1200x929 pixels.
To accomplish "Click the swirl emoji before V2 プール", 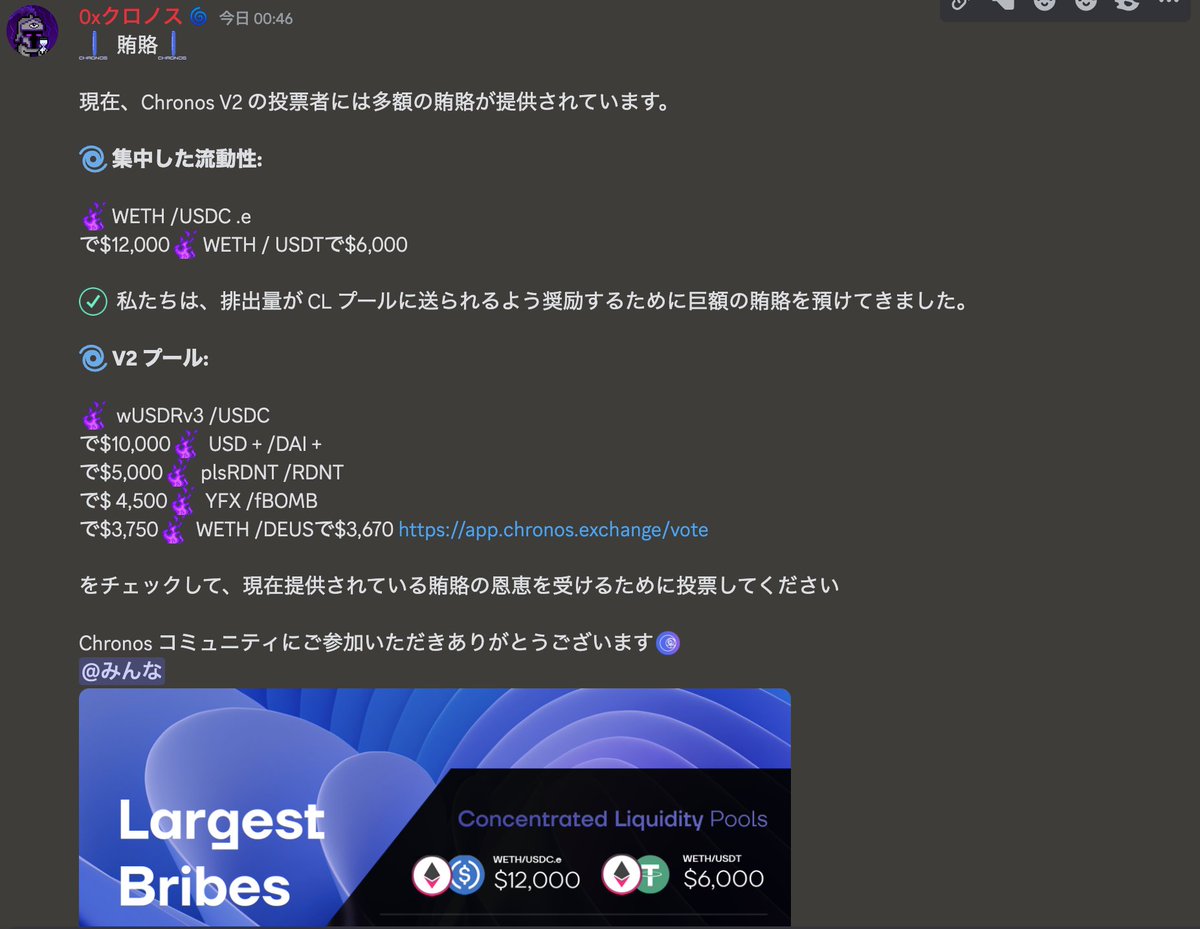I will click(93, 358).
